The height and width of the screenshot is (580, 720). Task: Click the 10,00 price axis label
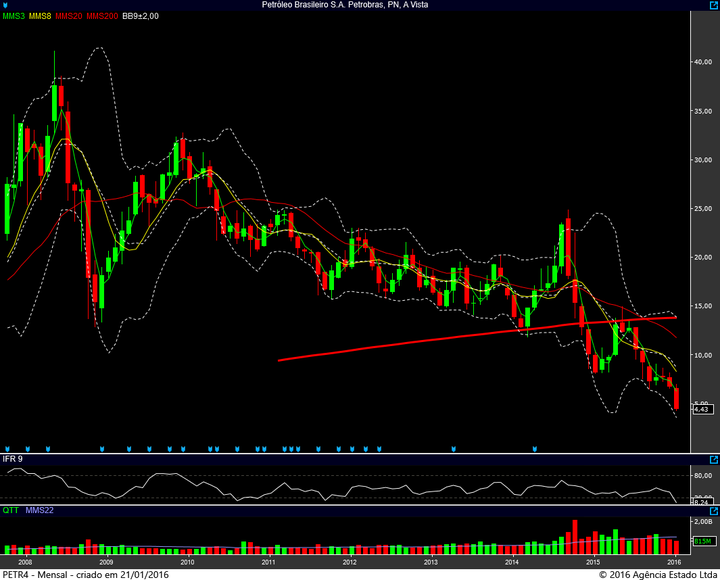(x=703, y=355)
